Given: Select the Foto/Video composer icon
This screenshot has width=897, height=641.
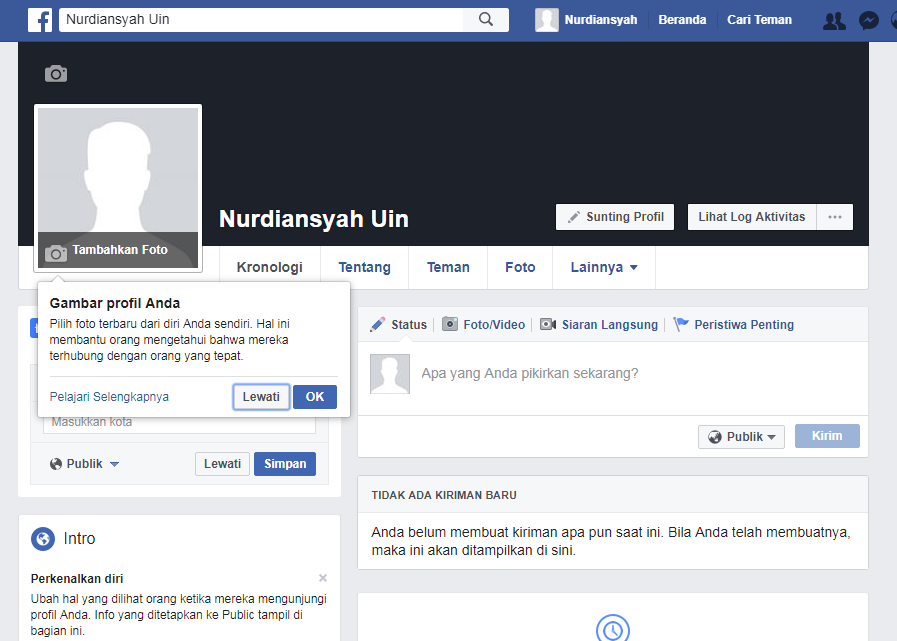Looking at the screenshot, I should coord(451,324).
